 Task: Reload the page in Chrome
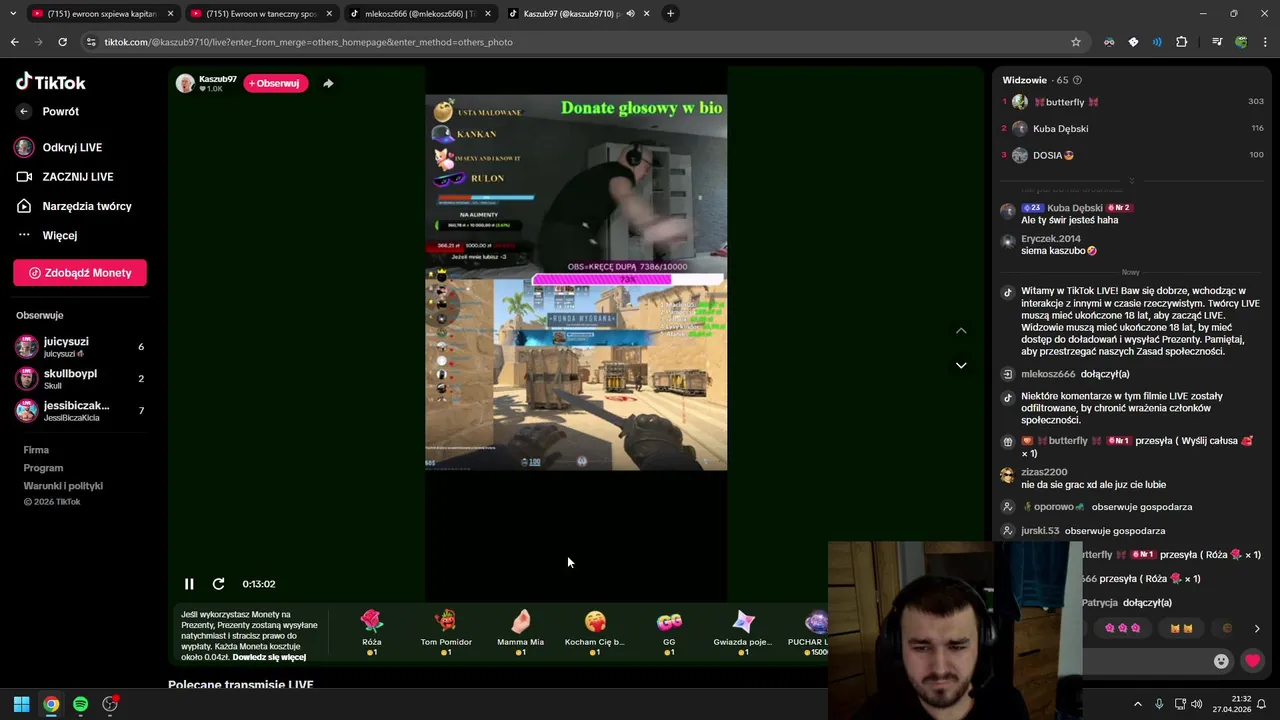point(62,42)
